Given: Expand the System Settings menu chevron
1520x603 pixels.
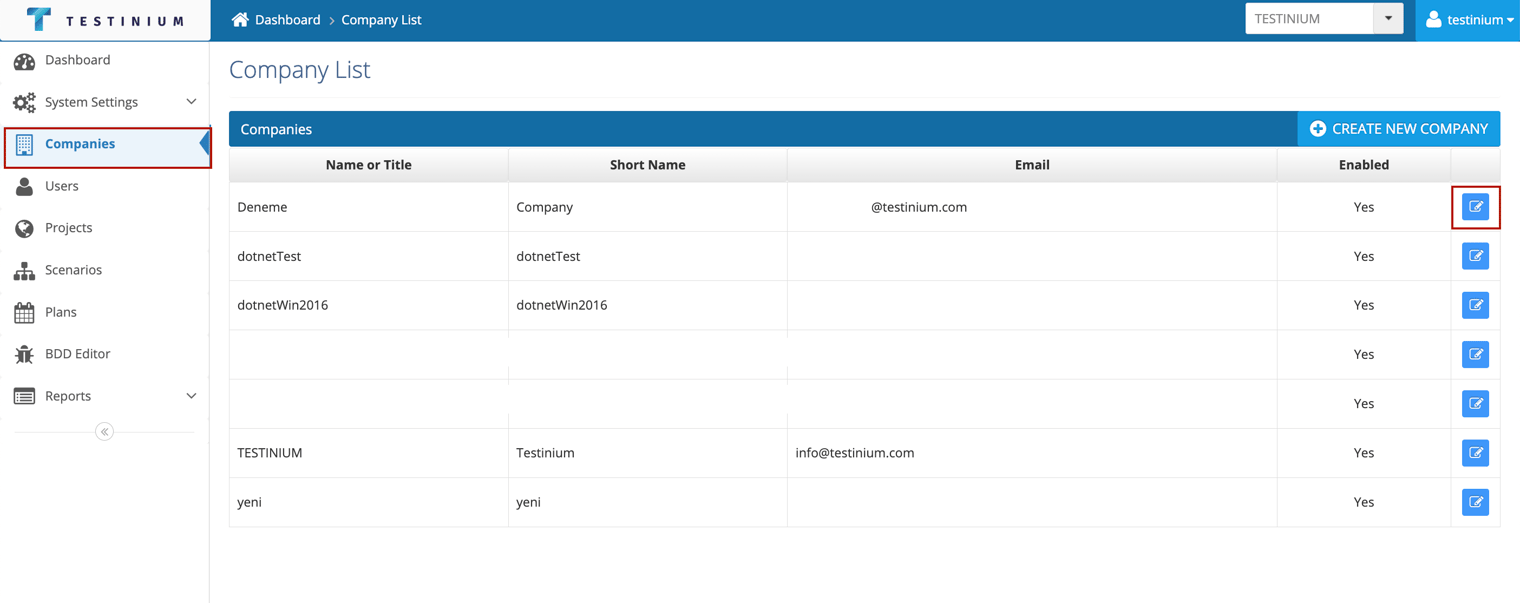Looking at the screenshot, I should [x=191, y=102].
